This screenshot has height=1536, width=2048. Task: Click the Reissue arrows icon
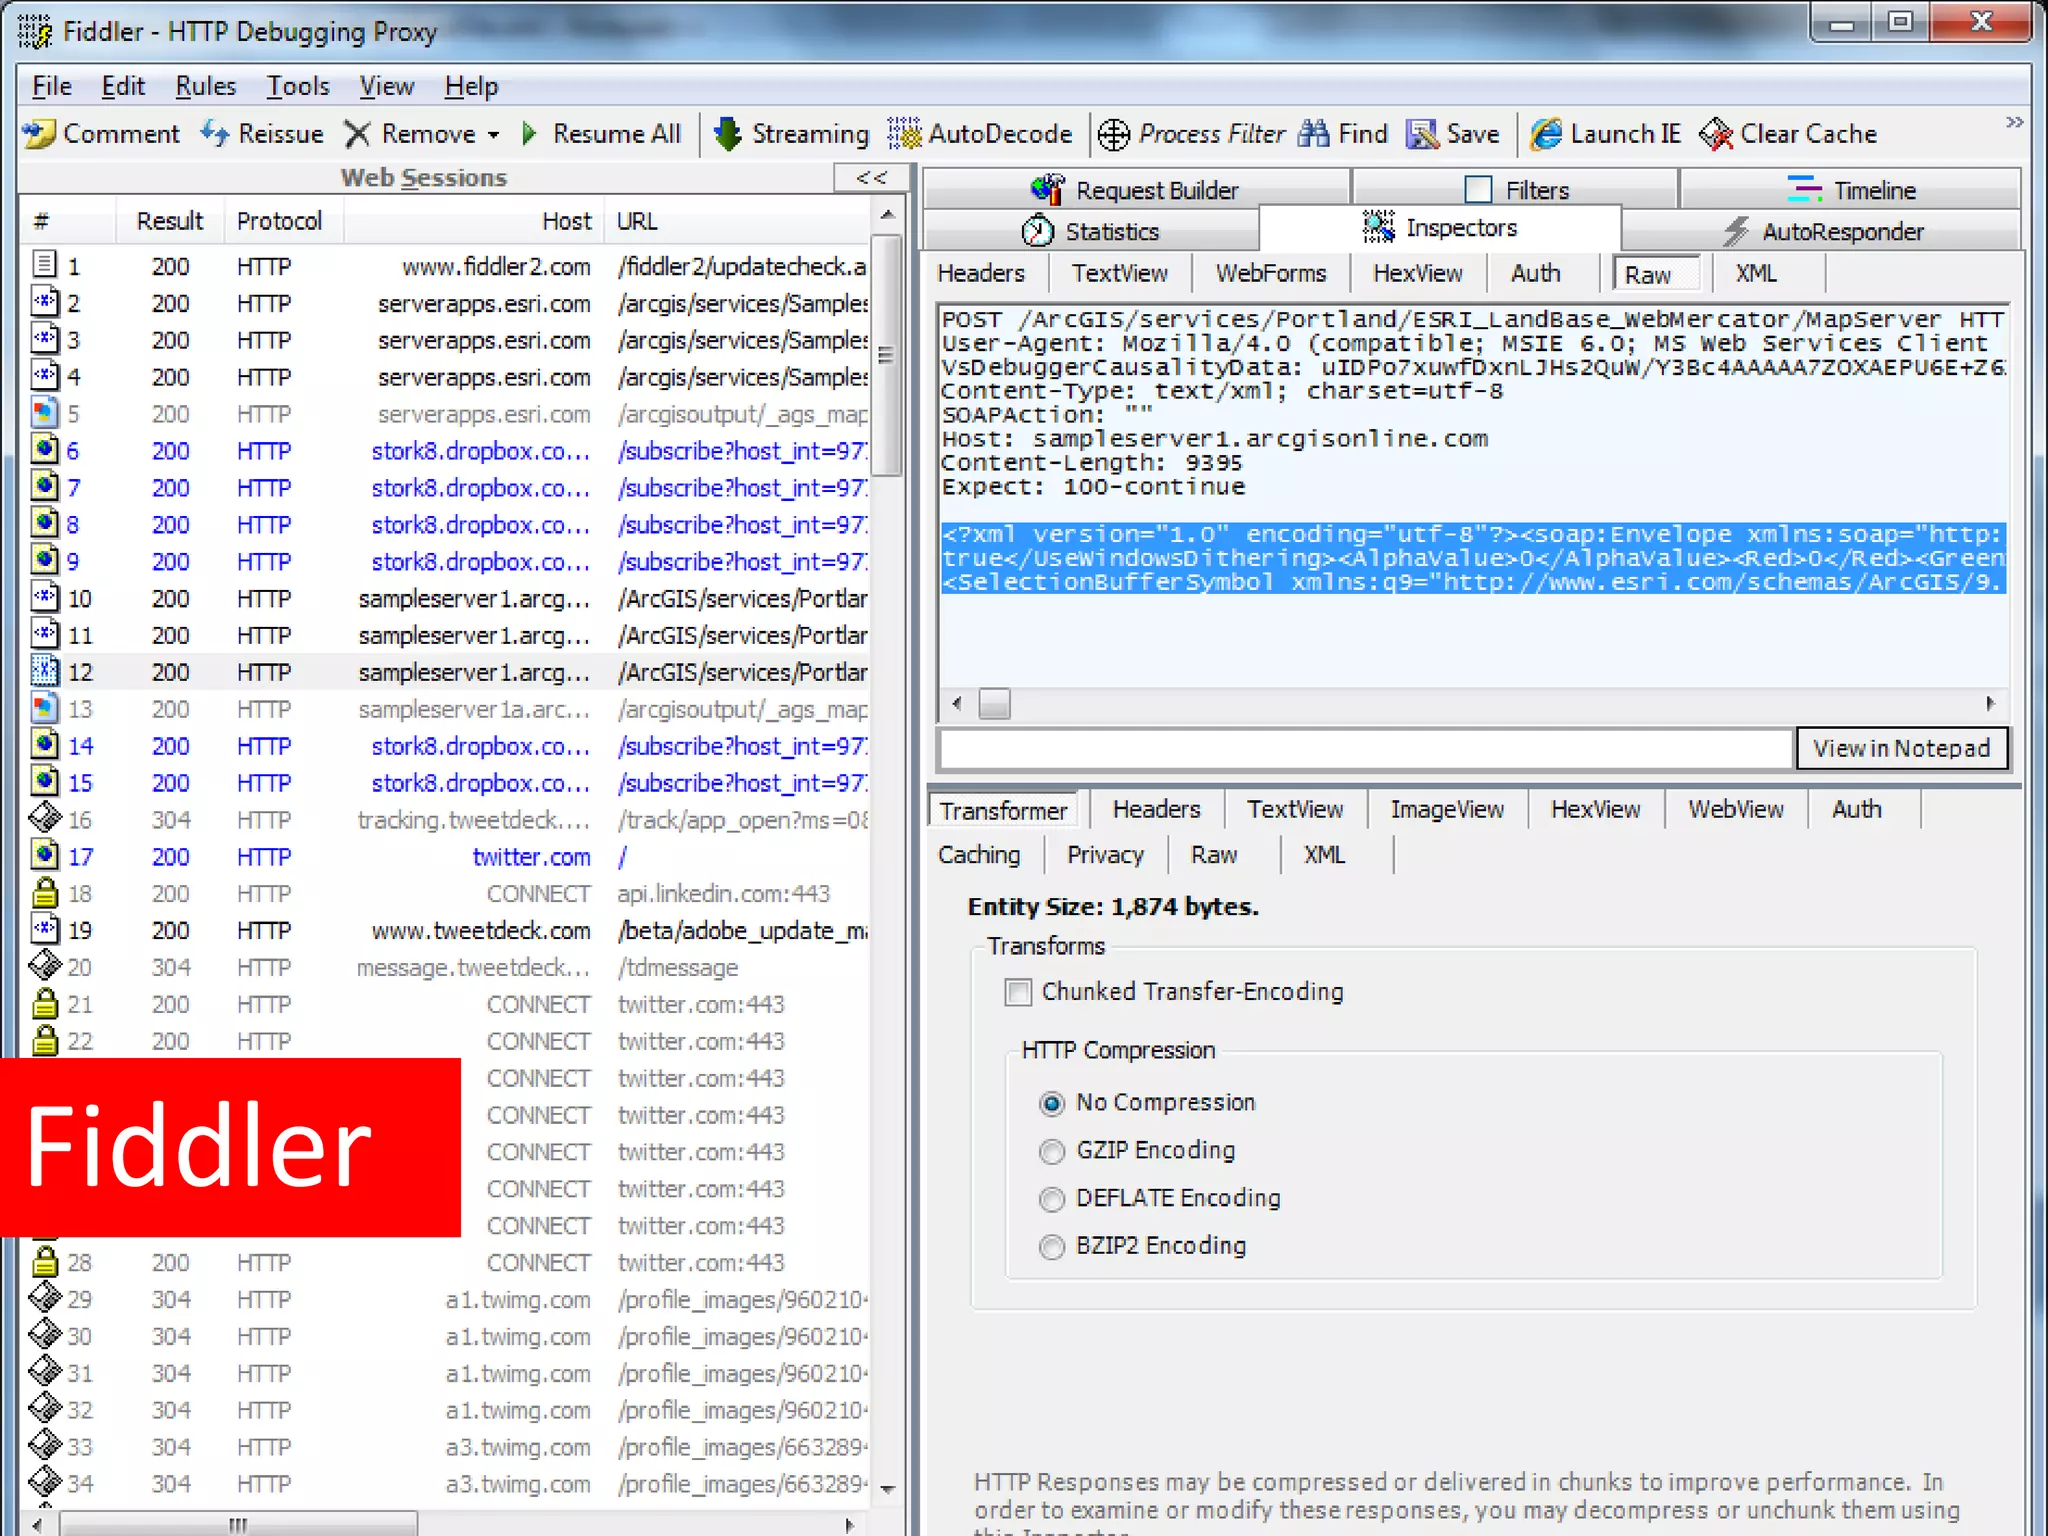click(215, 133)
